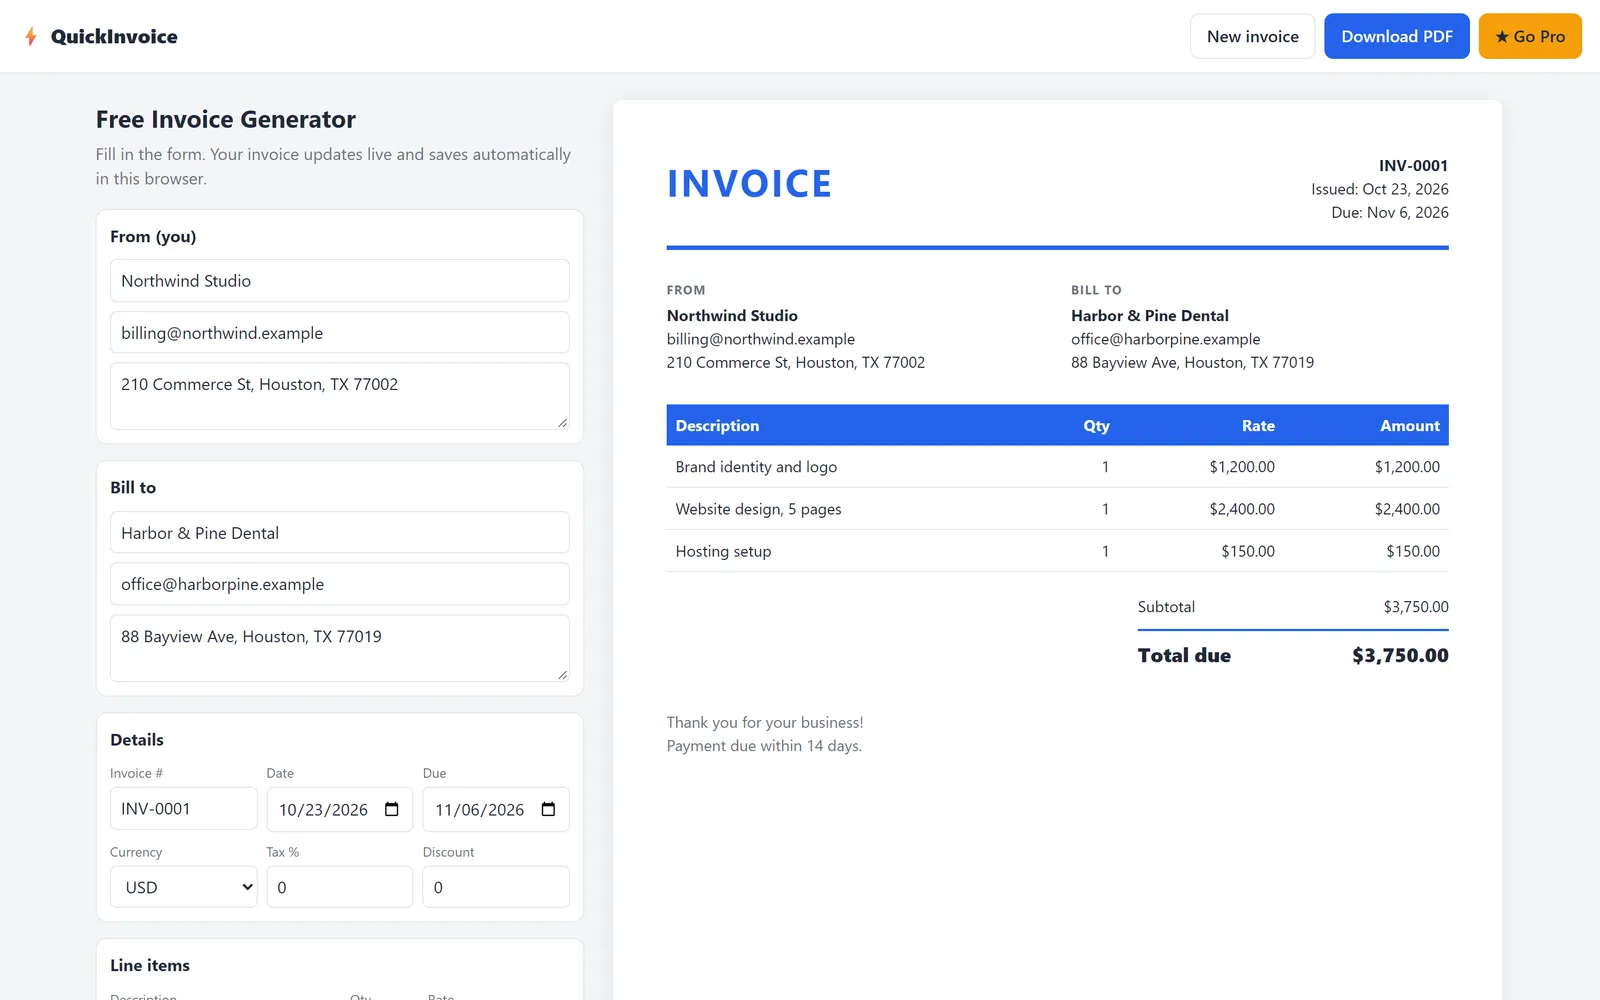Click the Description column header
1600x1000 pixels.
717,426
